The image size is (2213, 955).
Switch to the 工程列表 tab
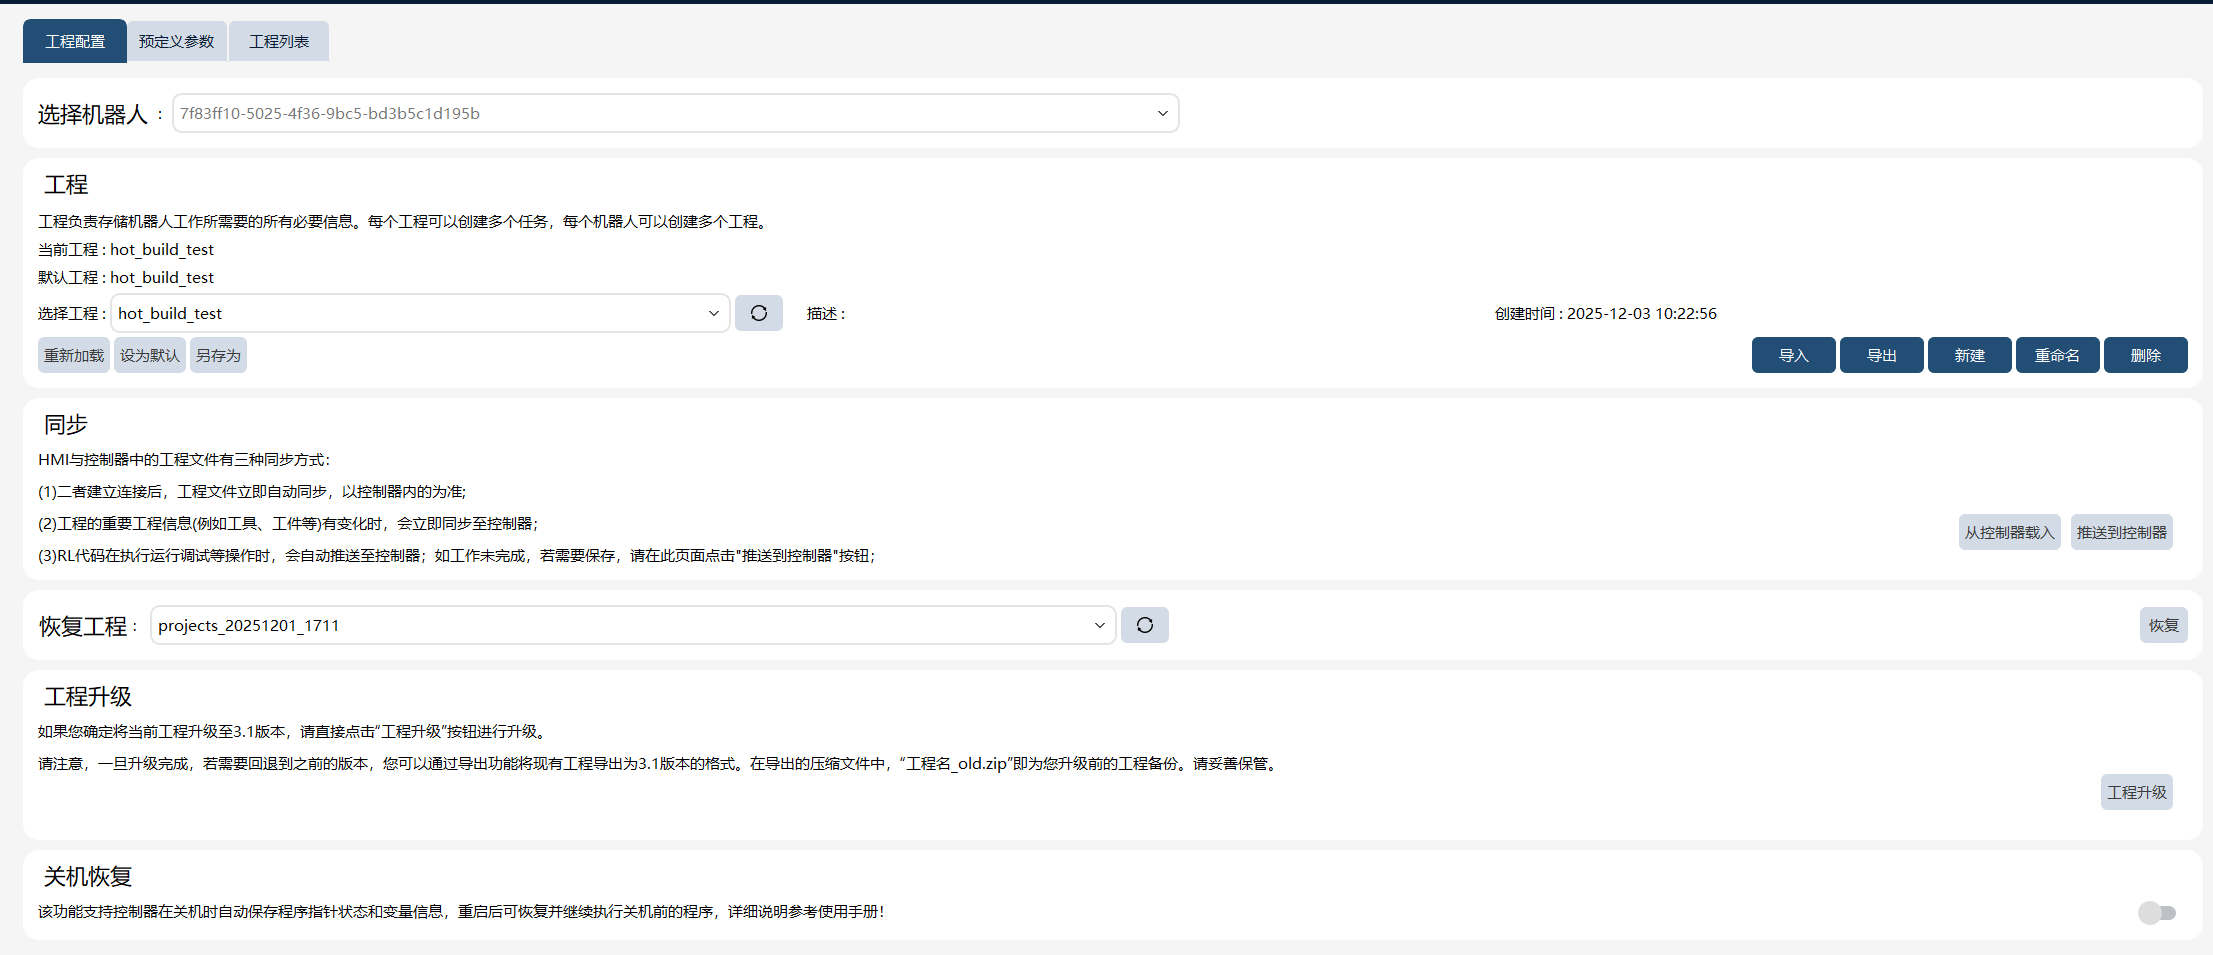[x=279, y=41]
